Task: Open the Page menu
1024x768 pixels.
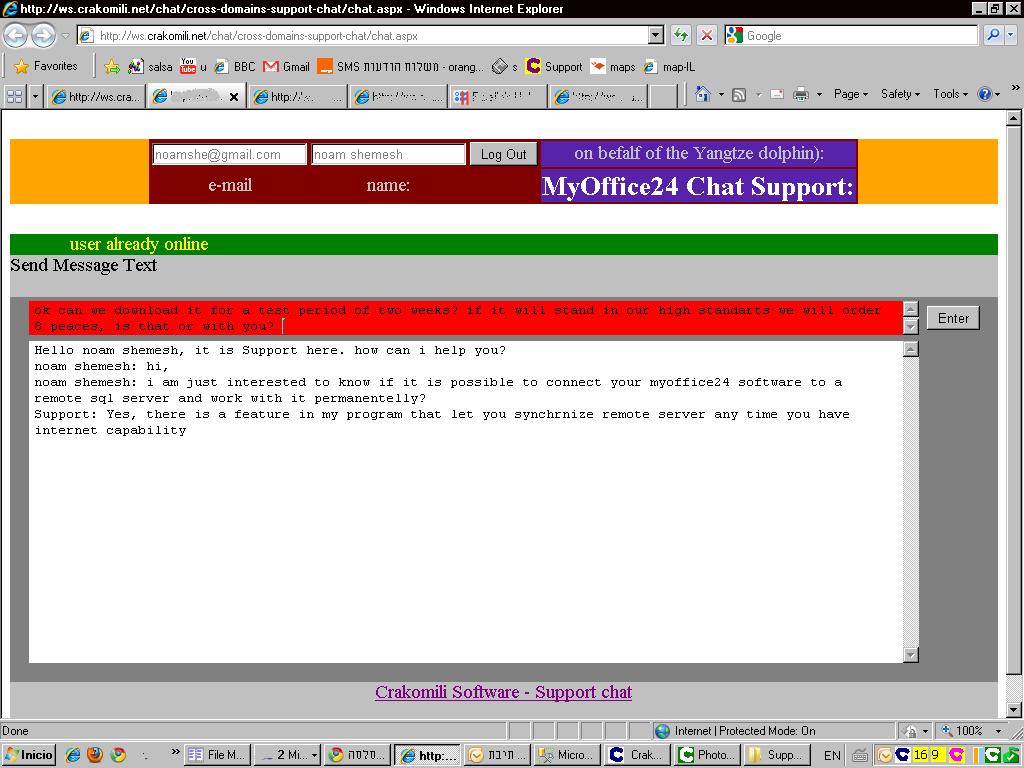Action: 851,94
